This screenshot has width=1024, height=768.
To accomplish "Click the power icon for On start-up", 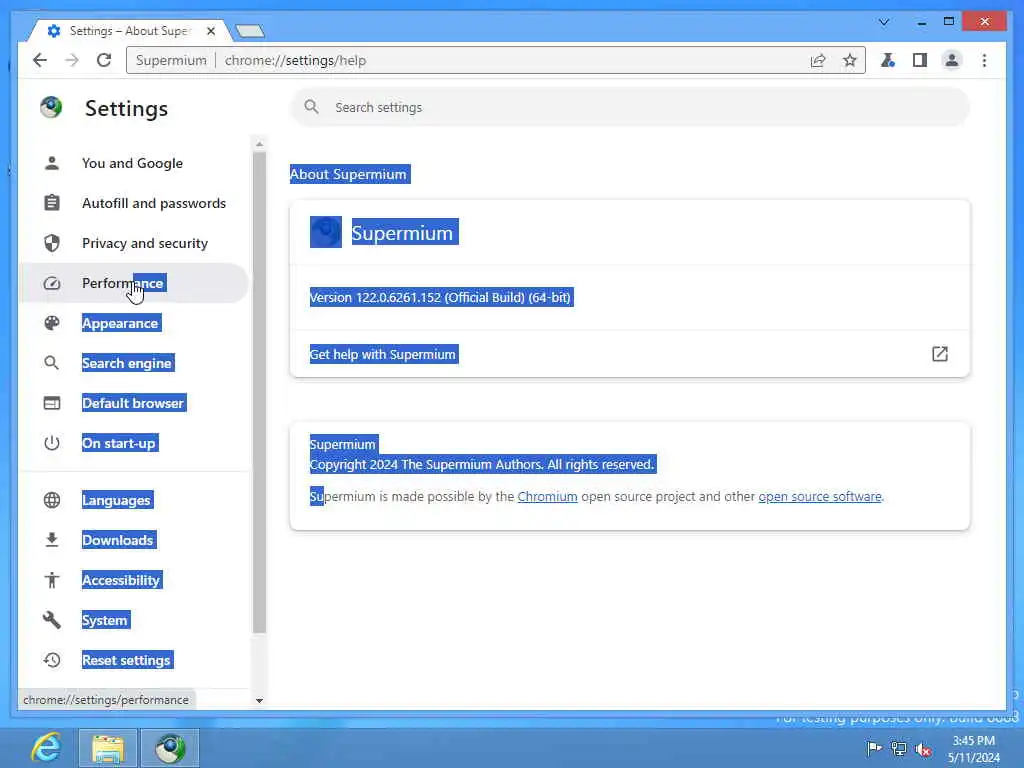I will 52,443.
